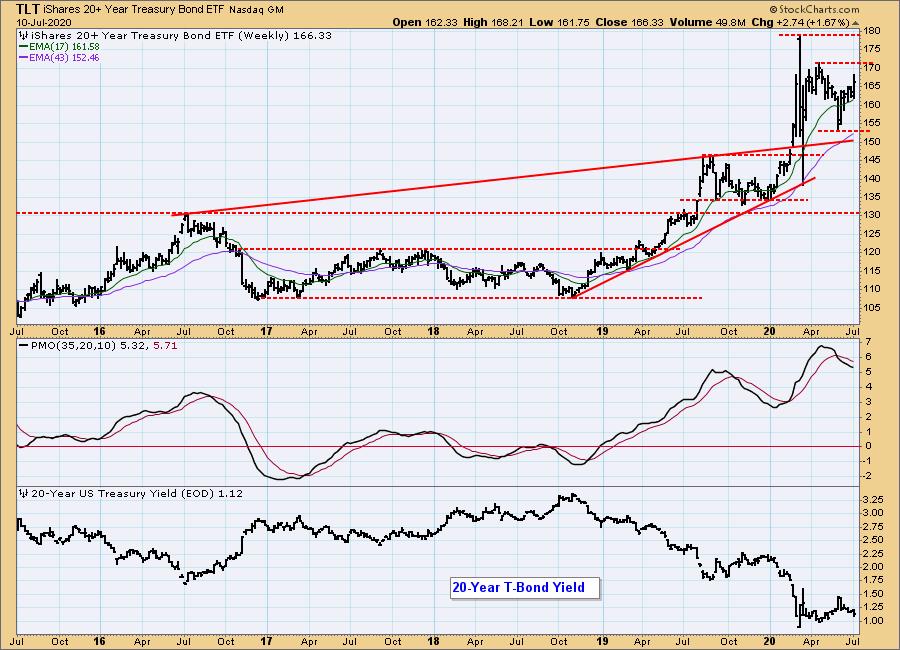Click the Chg +2.74 (+1.67%) value
This screenshot has width=900, height=650.
(x=800, y=22)
